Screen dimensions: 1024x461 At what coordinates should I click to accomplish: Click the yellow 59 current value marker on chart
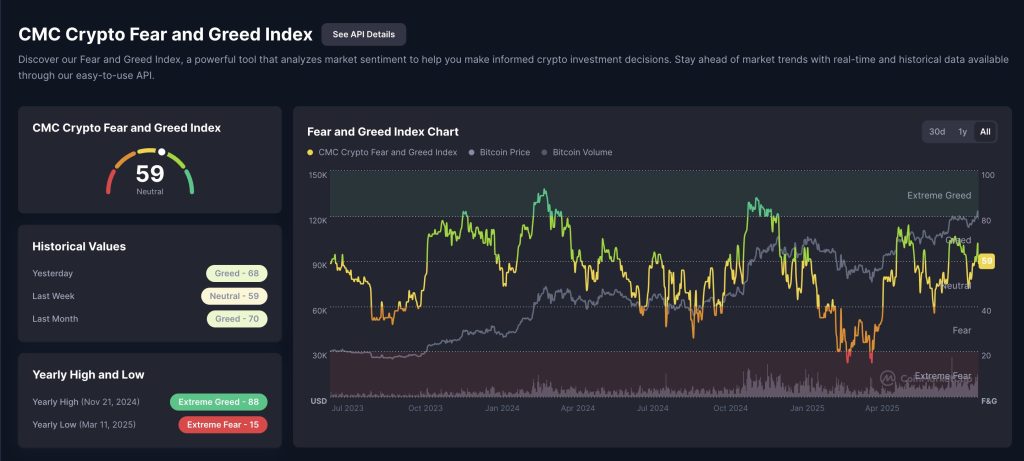pos(986,261)
